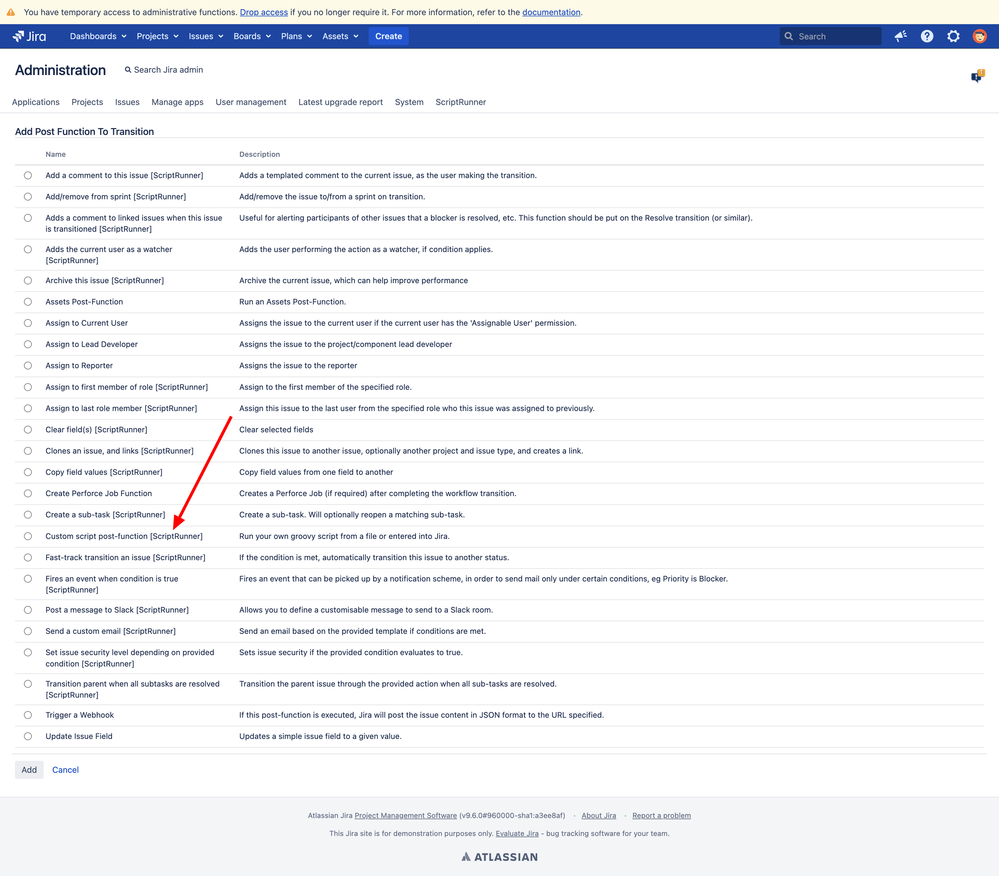Select Assign to first member of role radio
The height and width of the screenshot is (876, 999).
[28, 387]
